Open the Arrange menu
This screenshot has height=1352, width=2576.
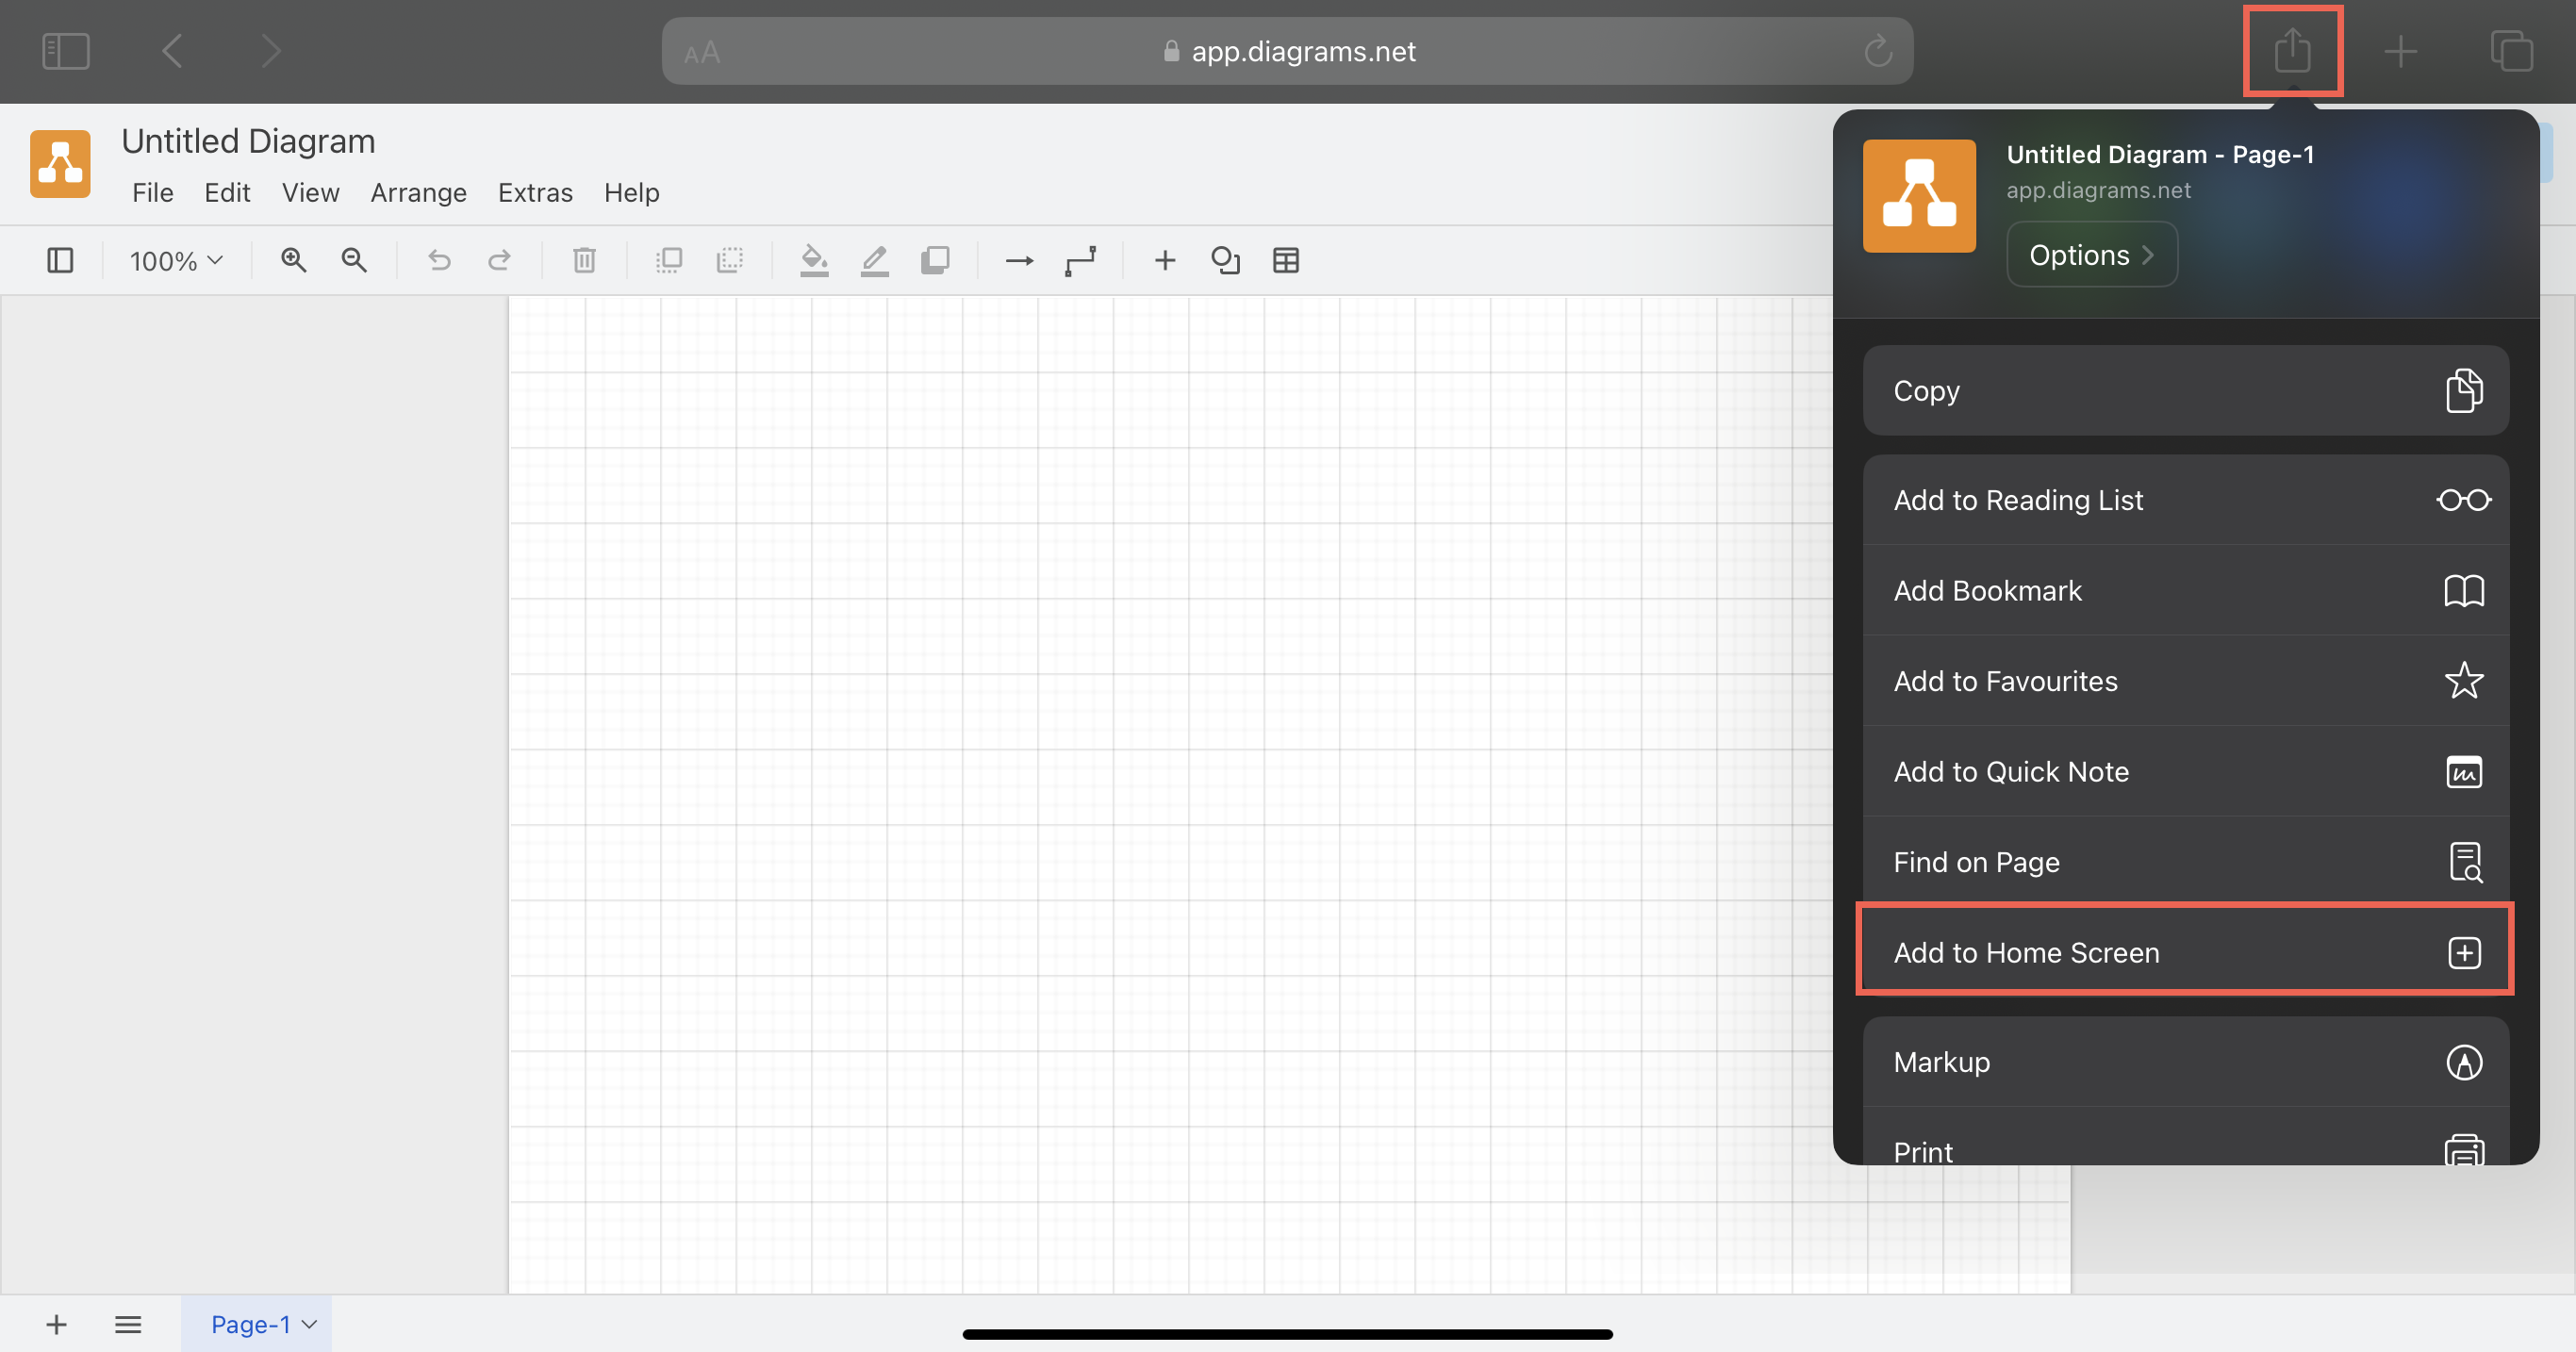coord(418,192)
